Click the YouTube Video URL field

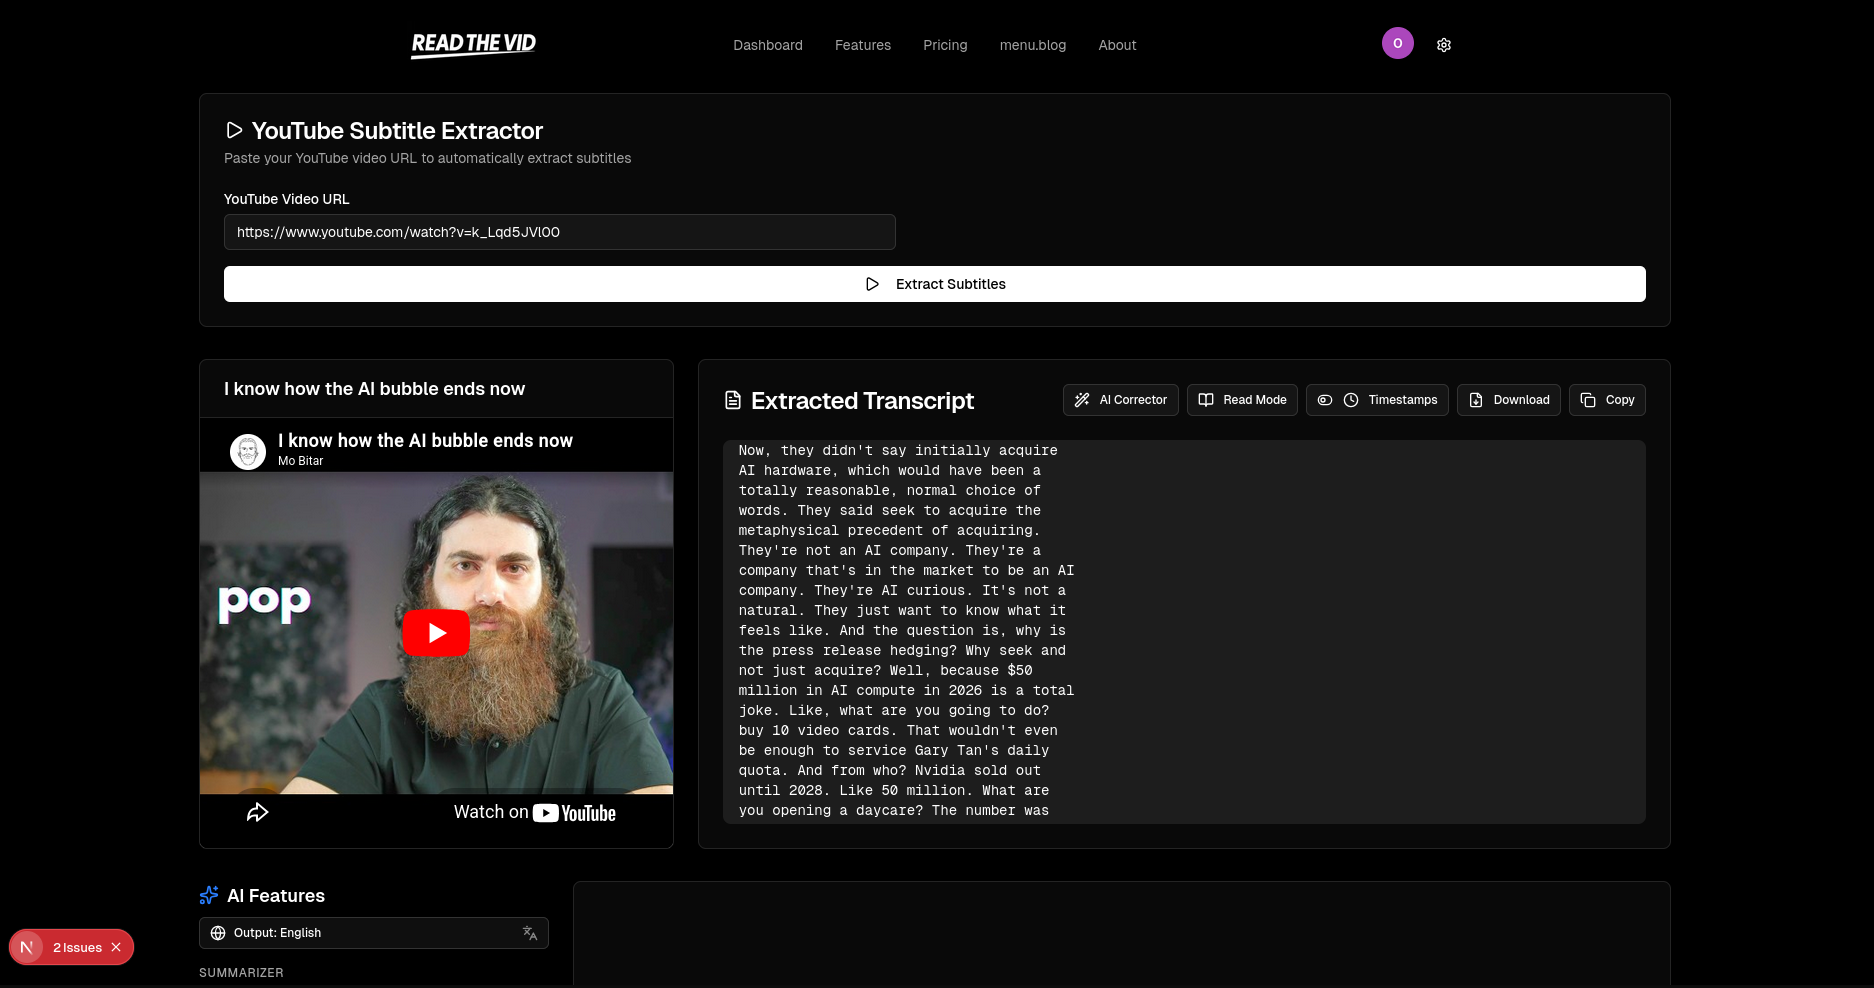559,232
